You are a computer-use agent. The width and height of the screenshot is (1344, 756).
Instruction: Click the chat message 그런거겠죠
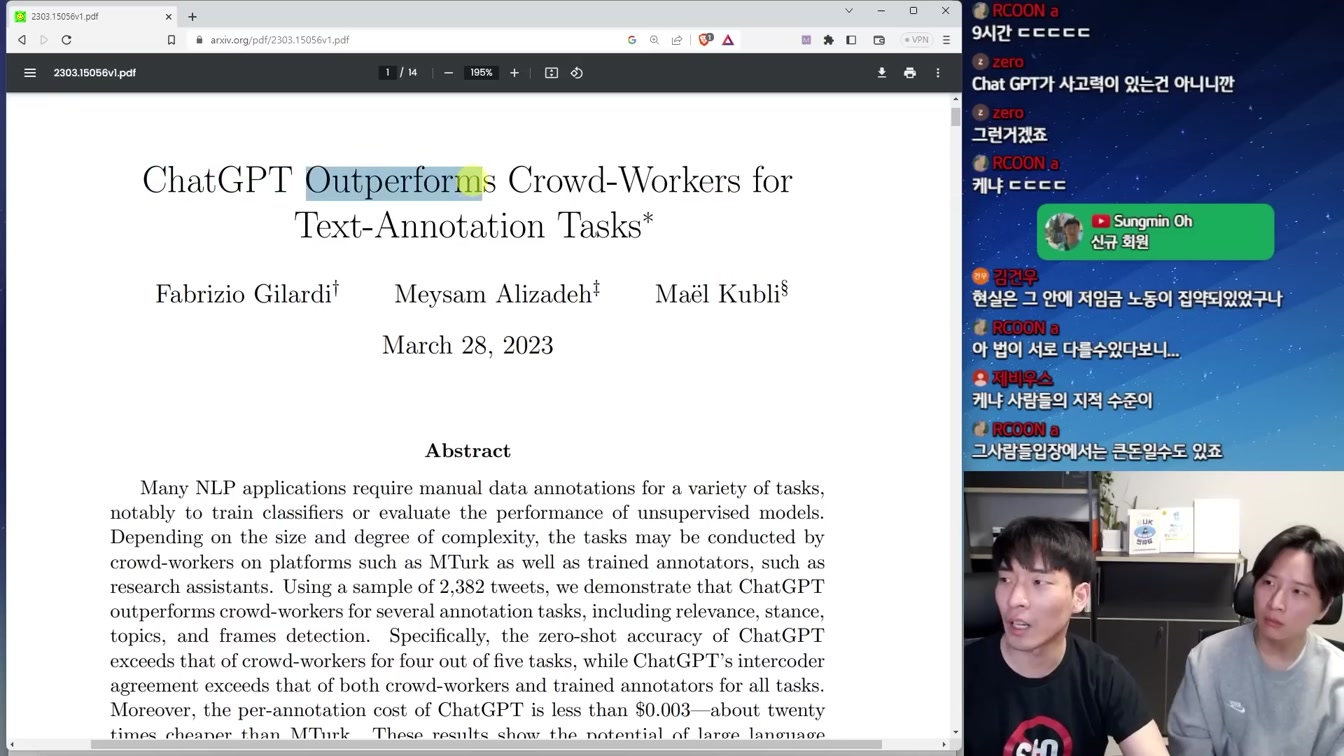1010,135
